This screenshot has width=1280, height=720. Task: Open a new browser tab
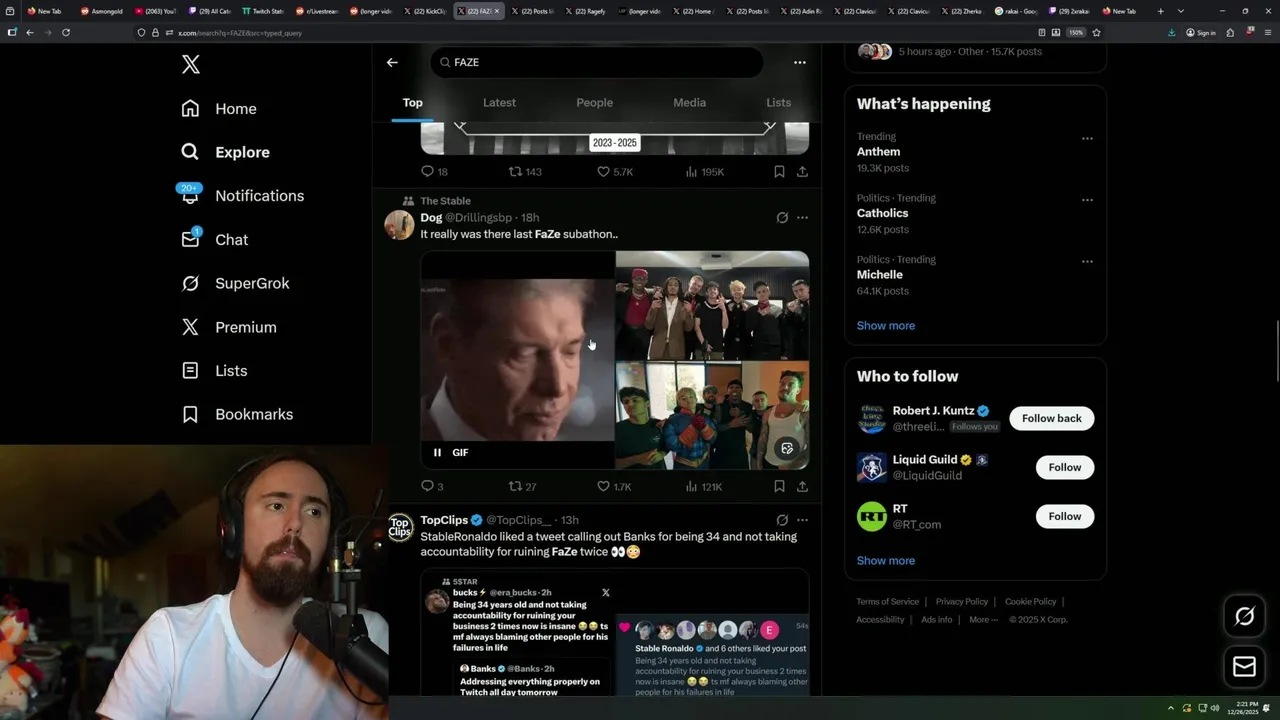[1160, 11]
